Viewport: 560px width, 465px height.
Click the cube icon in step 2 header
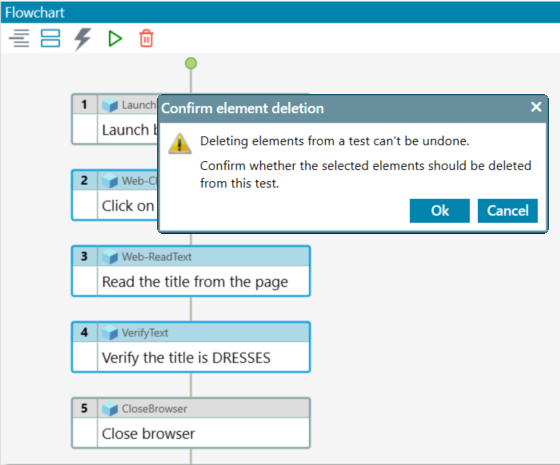(110, 181)
